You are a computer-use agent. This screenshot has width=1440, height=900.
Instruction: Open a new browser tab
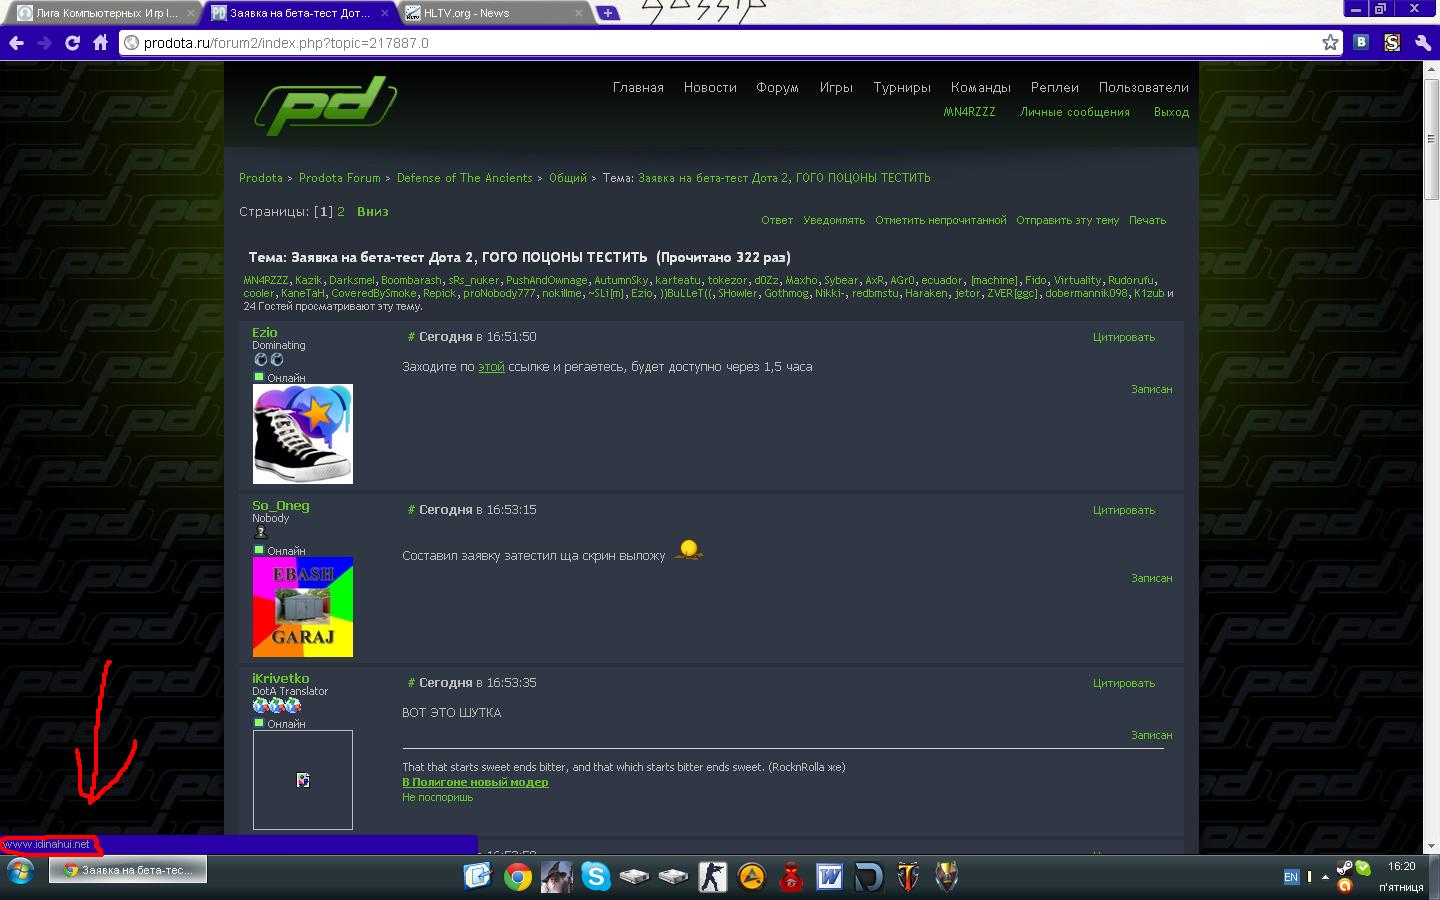[607, 13]
